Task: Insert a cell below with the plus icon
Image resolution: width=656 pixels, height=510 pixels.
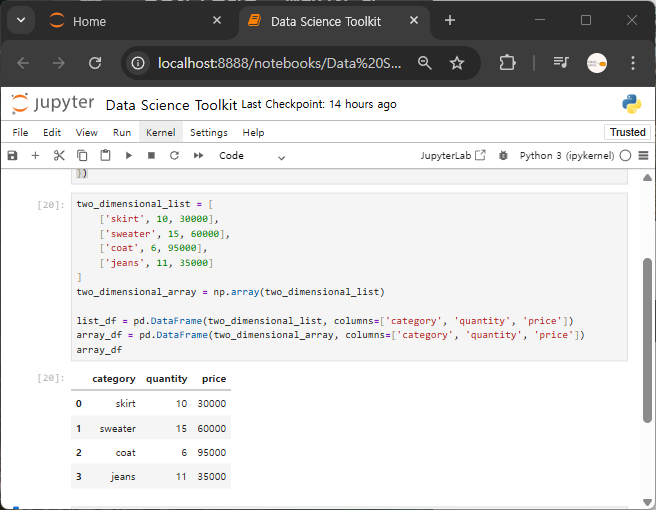Action: coord(36,156)
